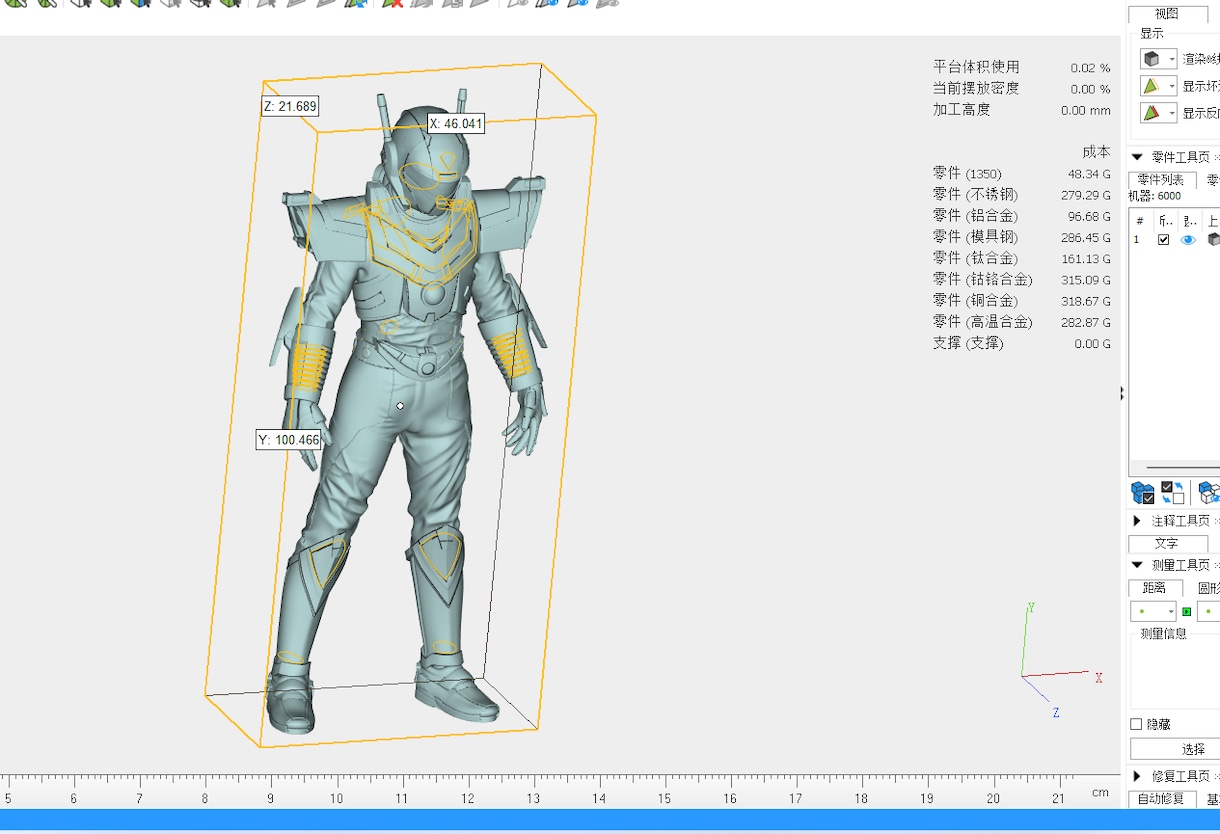Viewport: 1220px width, 834px height.
Task: Click the 机器: 6000 label
Action: [x=1155, y=196]
